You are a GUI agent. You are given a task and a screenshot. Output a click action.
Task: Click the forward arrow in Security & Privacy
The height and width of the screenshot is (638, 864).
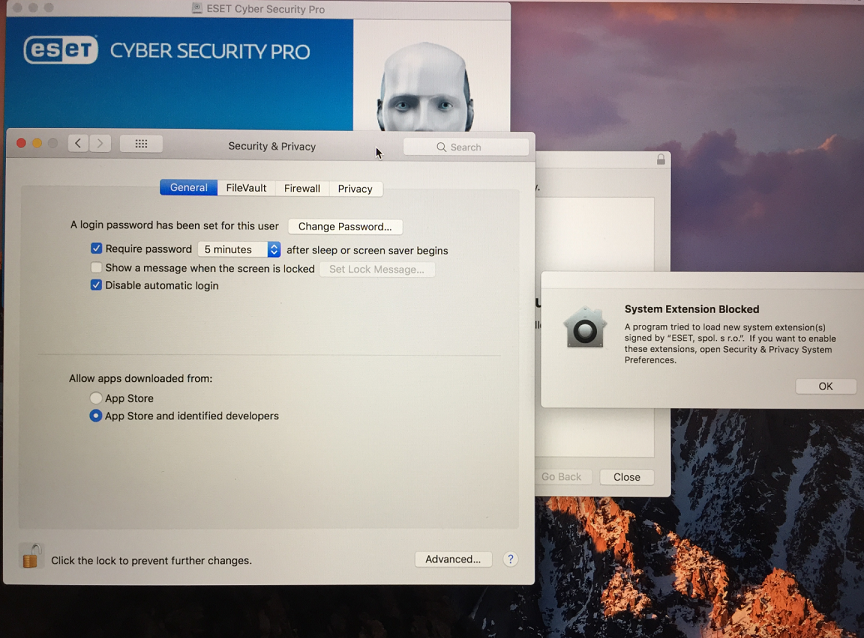pyautogui.click(x=100, y=144)
